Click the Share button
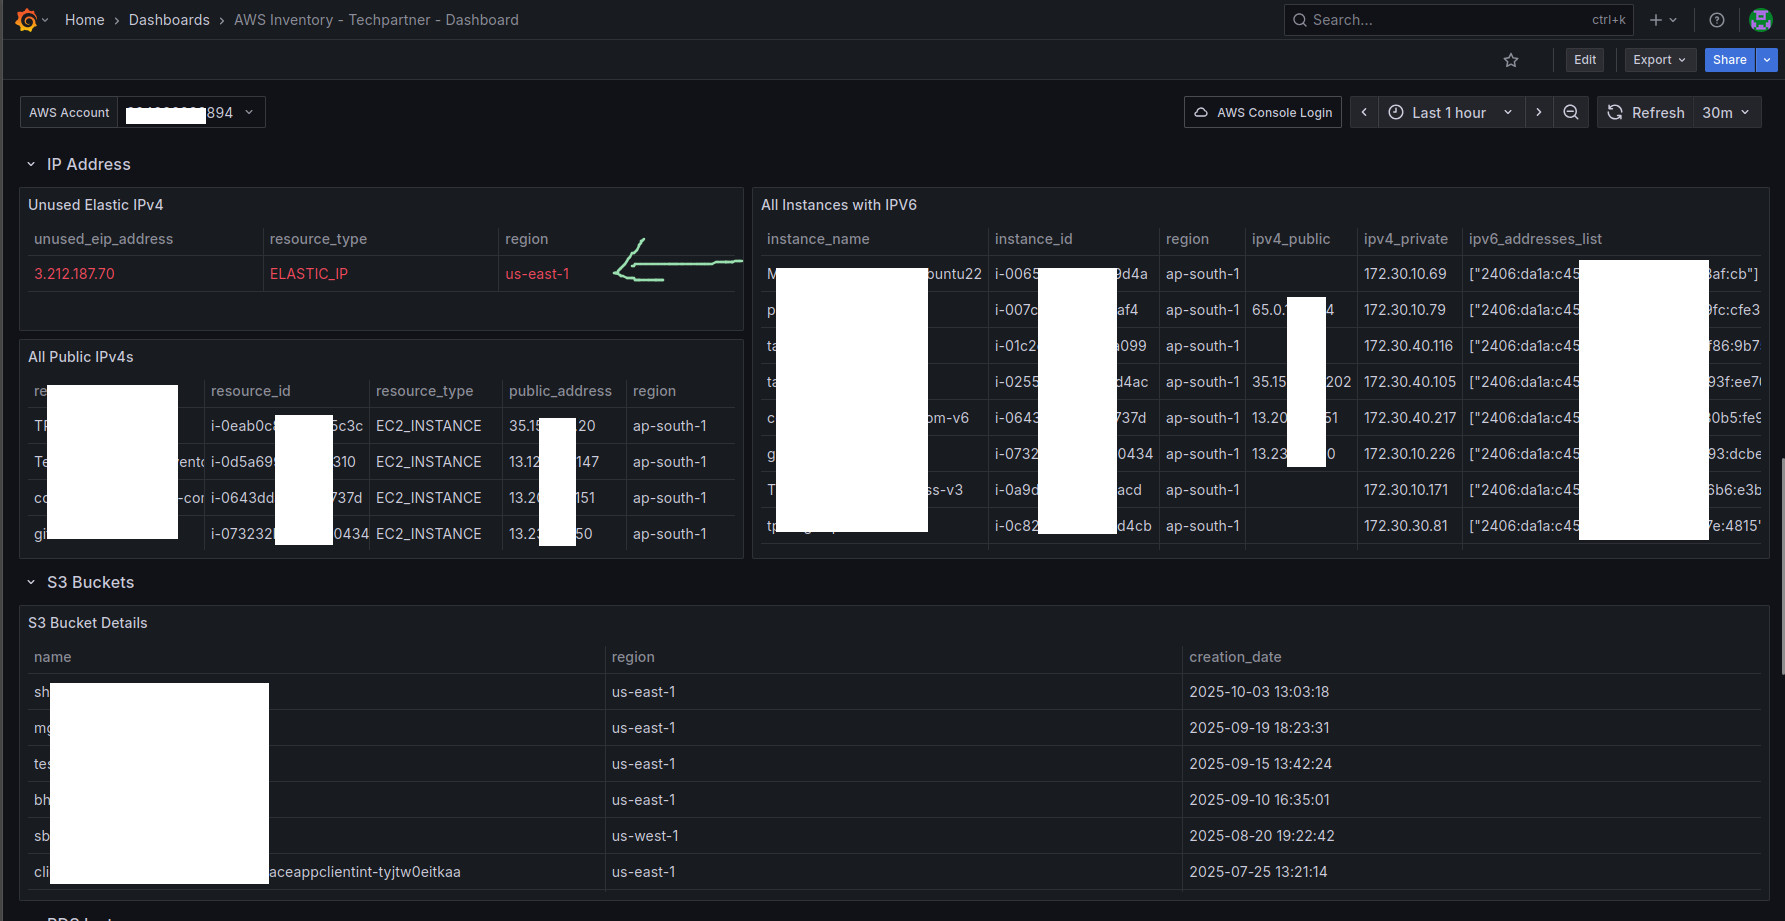The height and width of the screenshot is (921, 1785). click(1730, 60)
